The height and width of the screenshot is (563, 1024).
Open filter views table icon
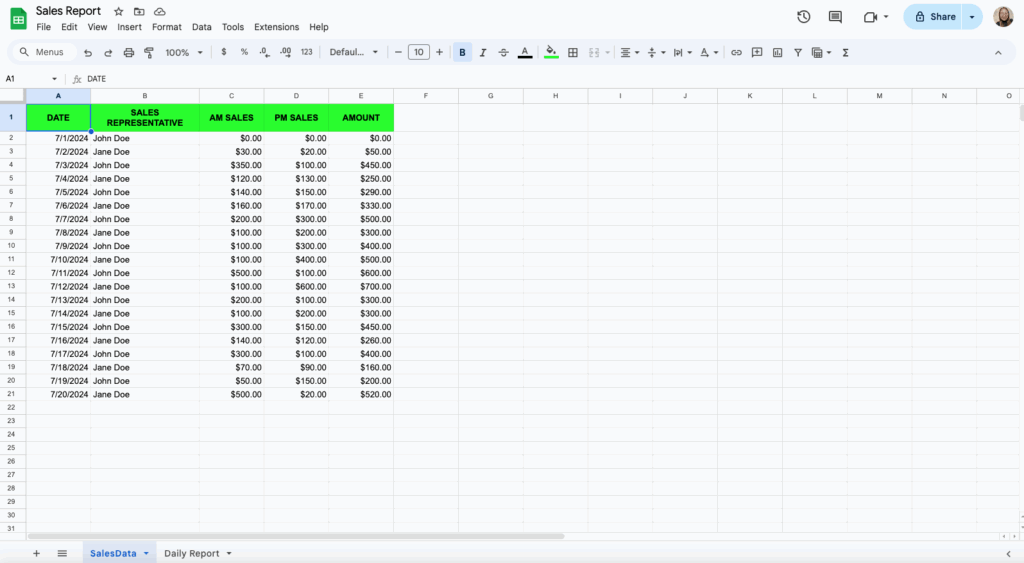click(x=821, y=52)
